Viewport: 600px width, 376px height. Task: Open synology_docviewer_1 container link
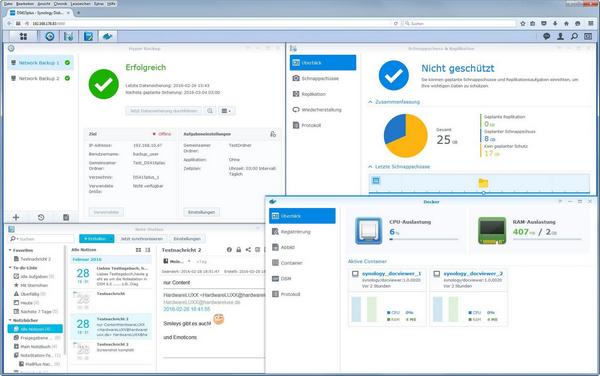point(391,274)
